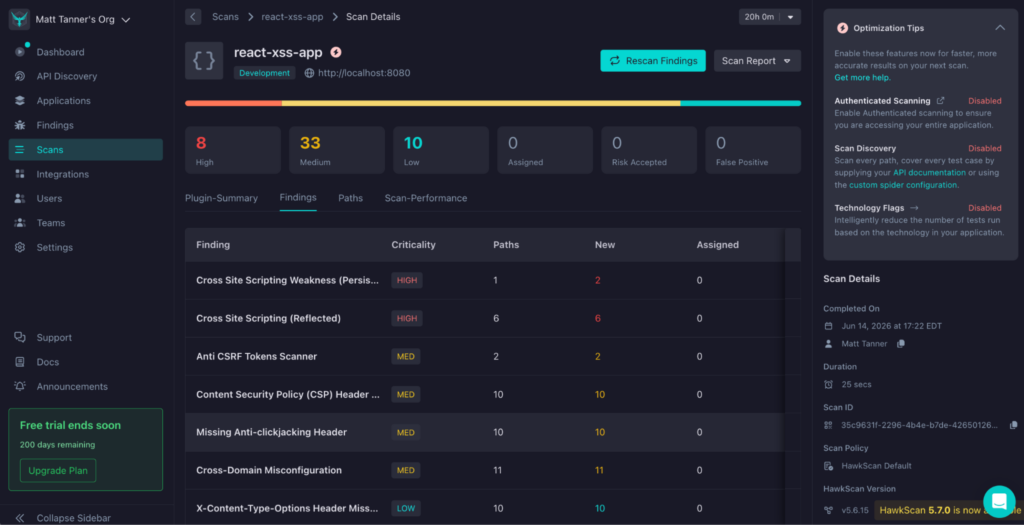The image size is (1024, 525).
Task: Click the Applications stack icon
Action: pos(20,101)
